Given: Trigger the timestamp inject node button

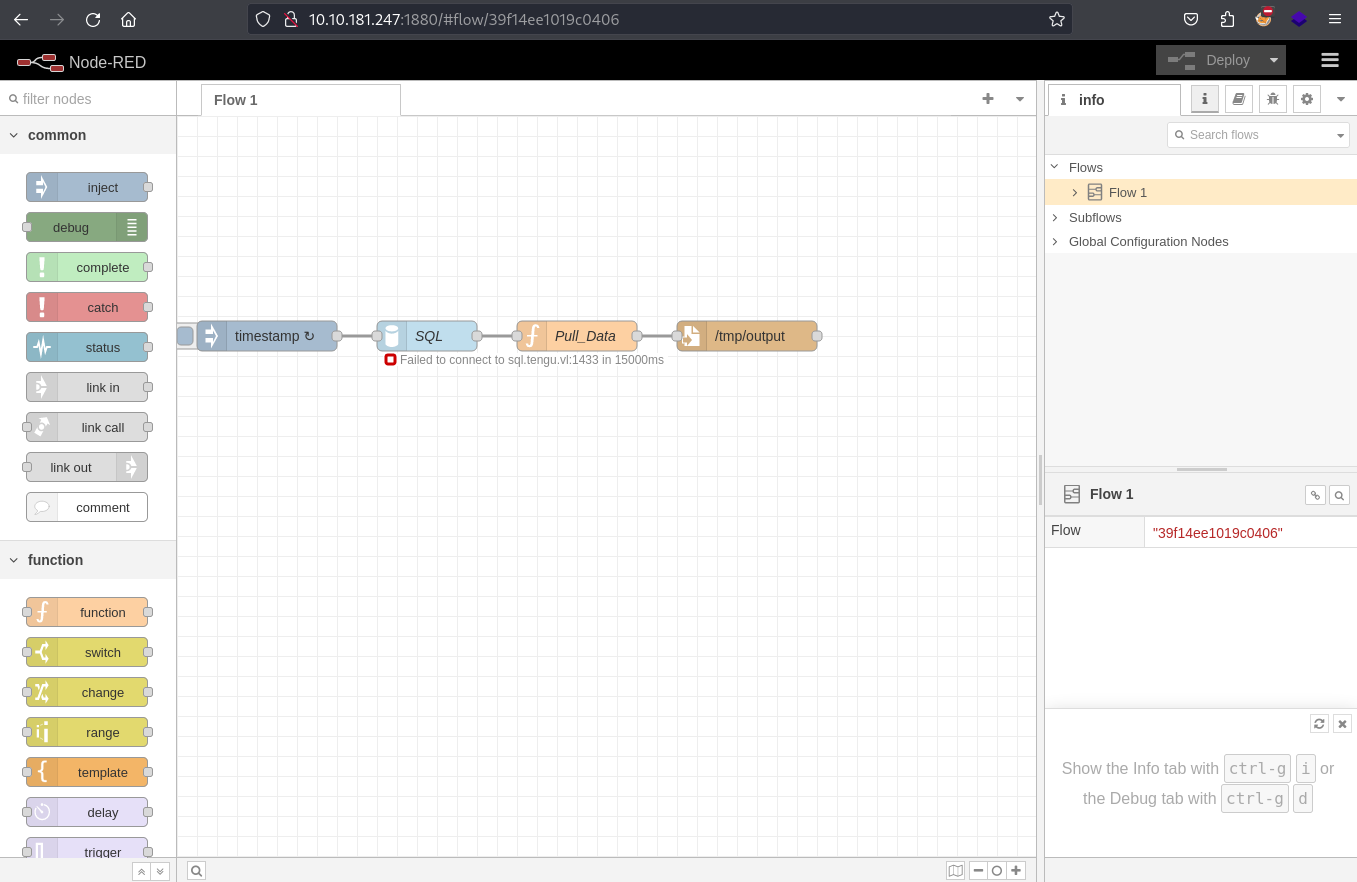Looking at the screenshot, I should (x=185, y=336).
